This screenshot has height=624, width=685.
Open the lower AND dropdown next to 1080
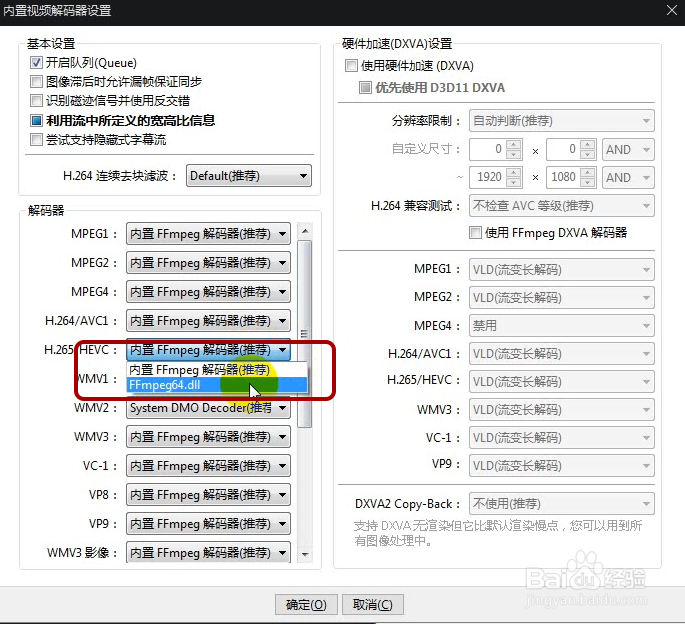(628, 177)
